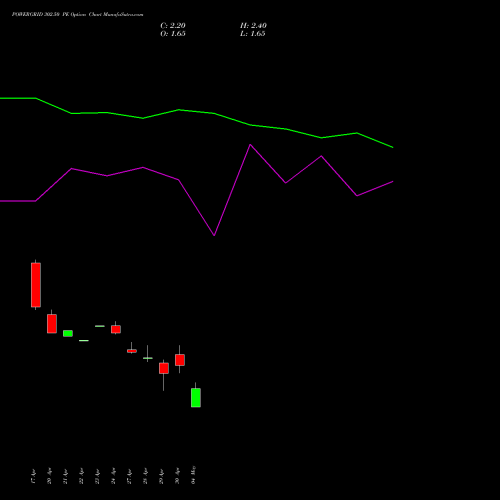Click the open value "O: 1.65"
Image resolution: width=500 pixels, height=500 pixels.
click(x=173, y=34)
